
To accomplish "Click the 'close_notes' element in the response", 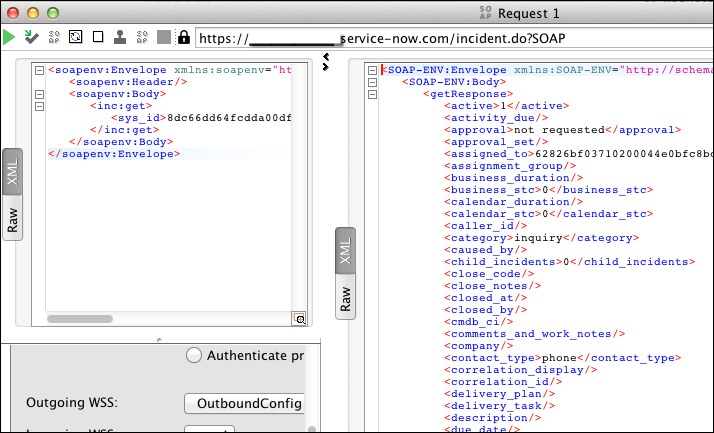I will [x=493, y=286].
